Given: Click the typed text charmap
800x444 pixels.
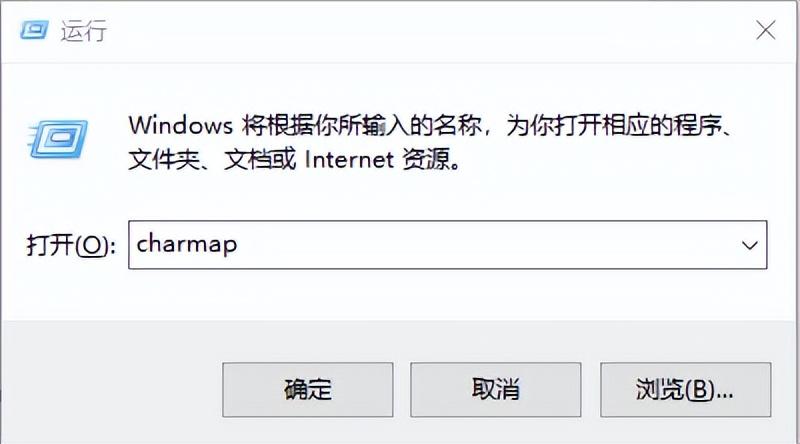Looking at the screenshot, I should 187,244.
